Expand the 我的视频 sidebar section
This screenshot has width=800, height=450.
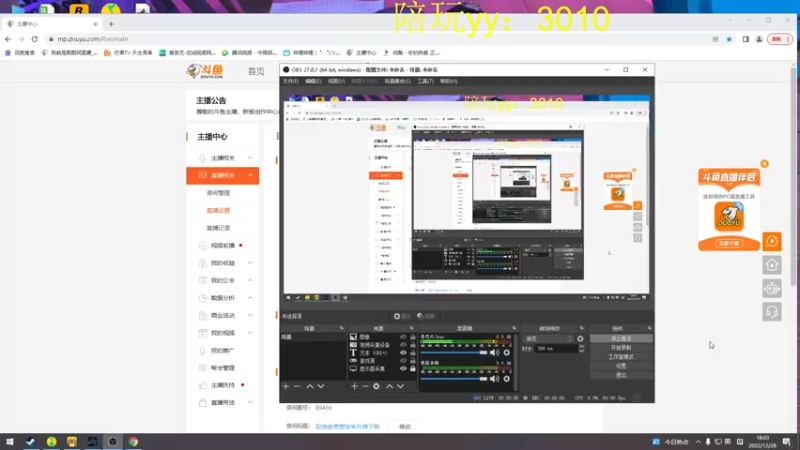250,333
